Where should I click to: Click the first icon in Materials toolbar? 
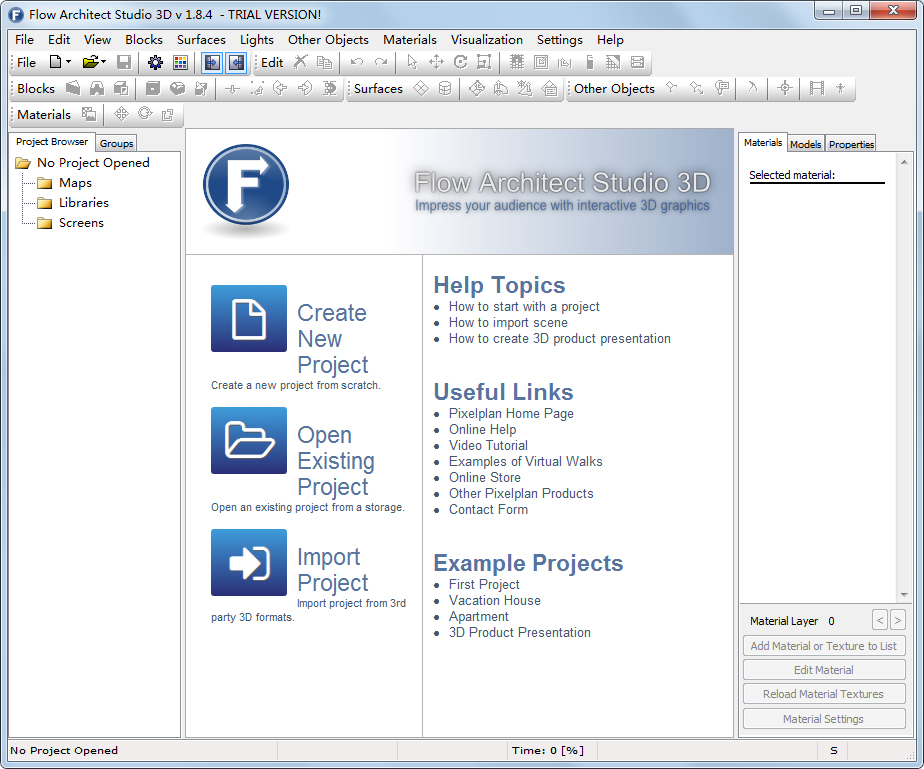(89, 114)
